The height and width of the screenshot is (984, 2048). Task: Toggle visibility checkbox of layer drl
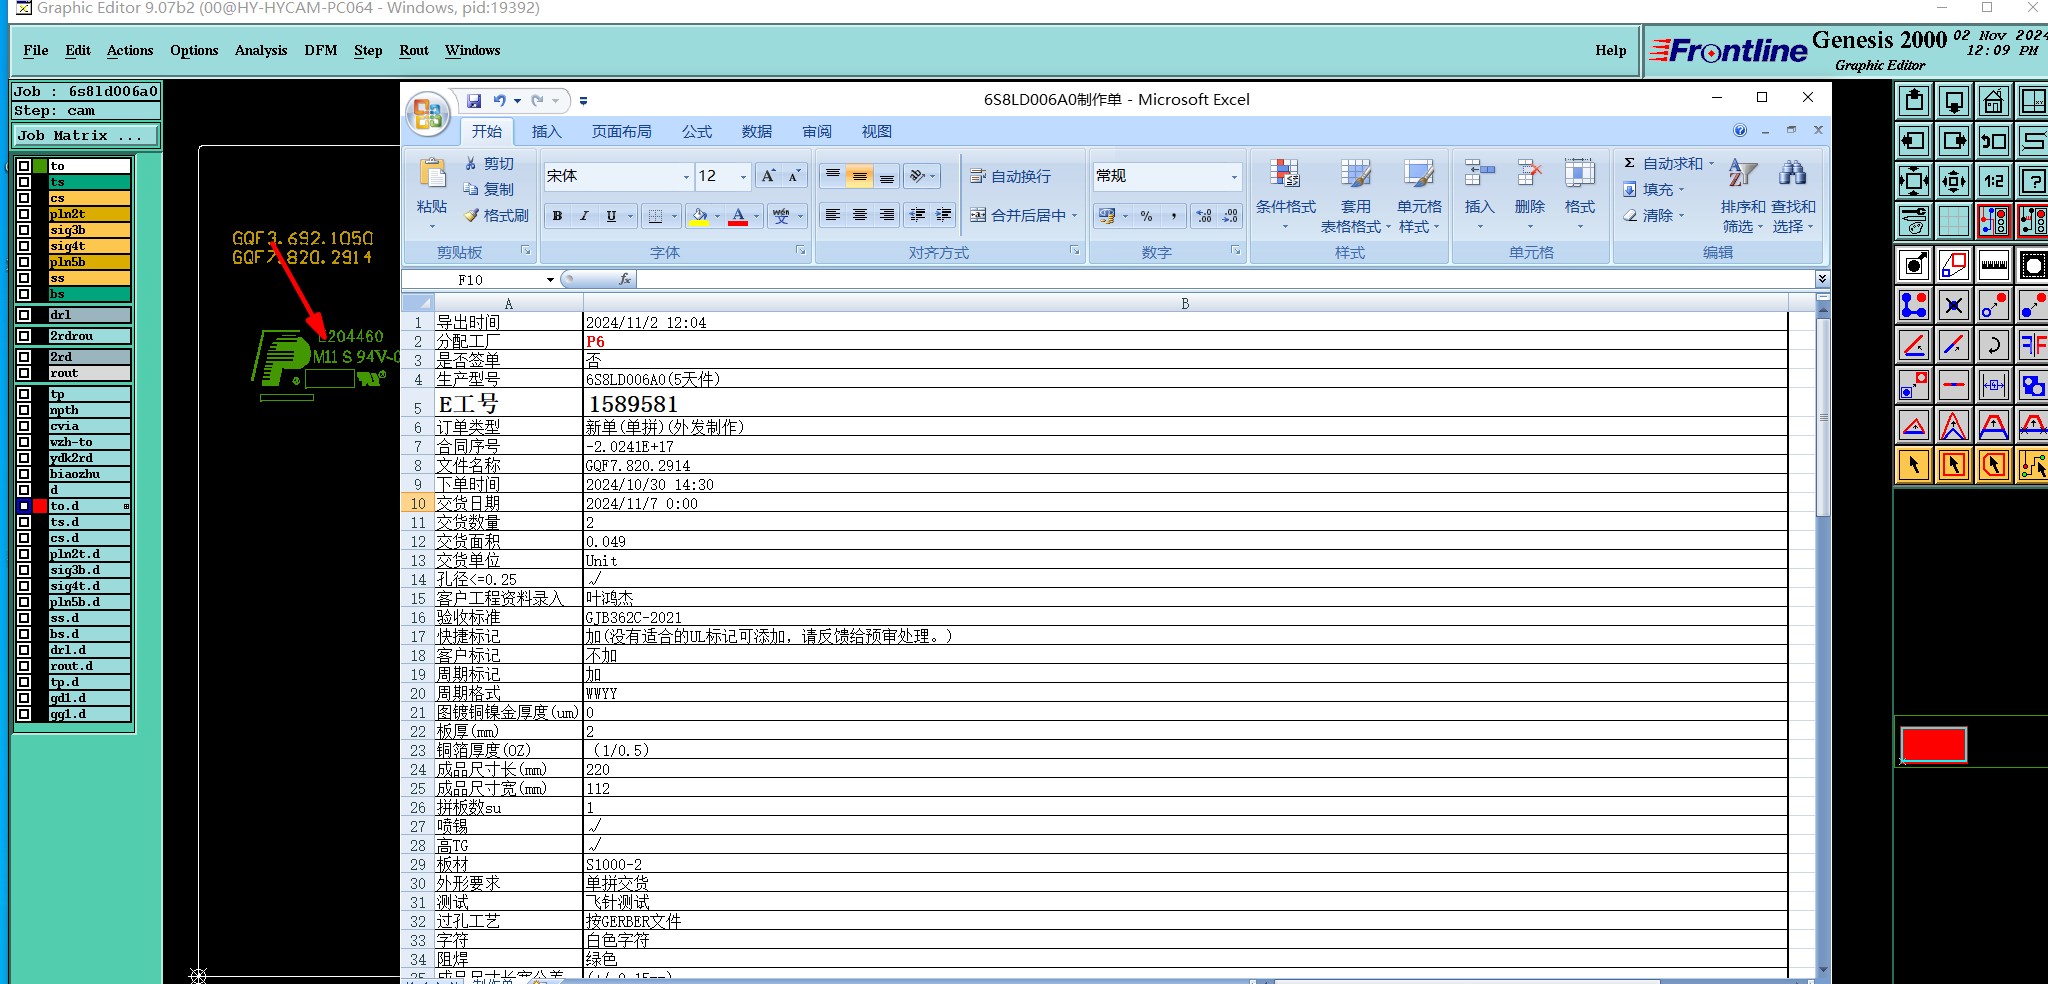[x=24, y=315]
